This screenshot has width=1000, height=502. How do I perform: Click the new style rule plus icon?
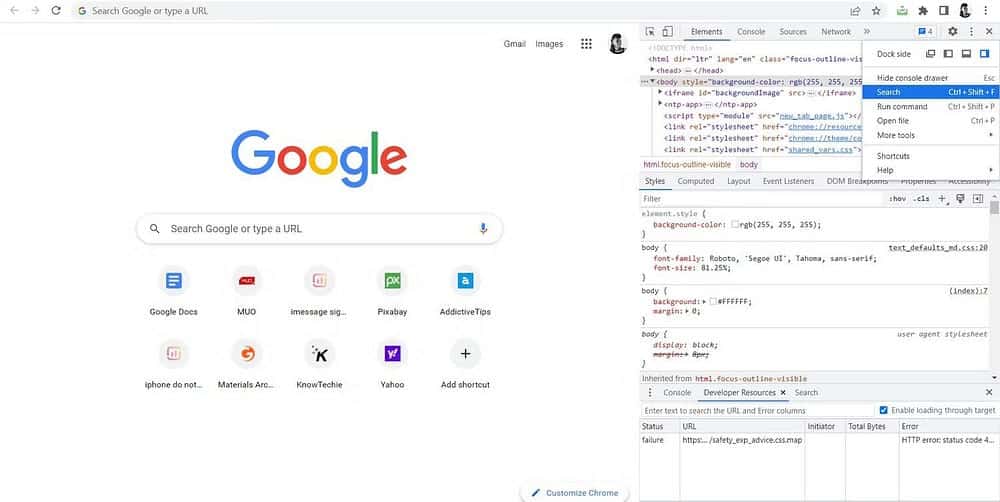click(942, 199)
